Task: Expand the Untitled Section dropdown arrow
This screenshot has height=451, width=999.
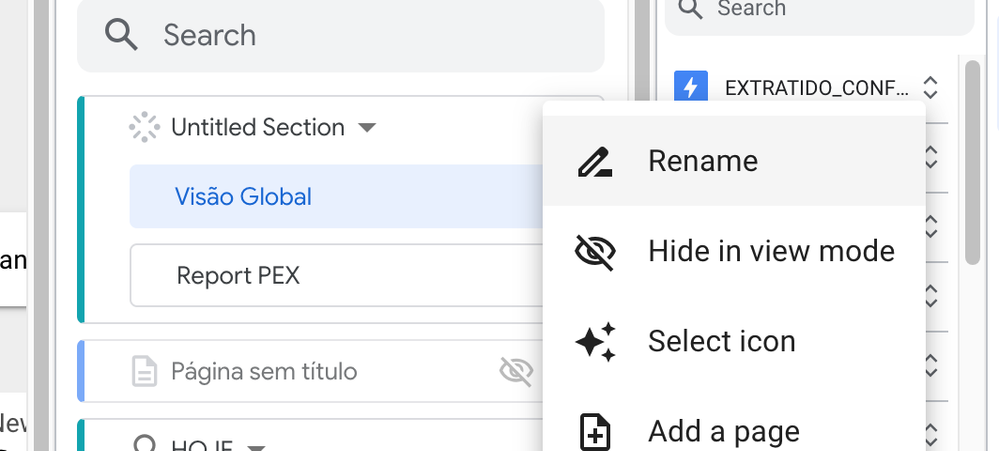Action: [x=366, y=127]
